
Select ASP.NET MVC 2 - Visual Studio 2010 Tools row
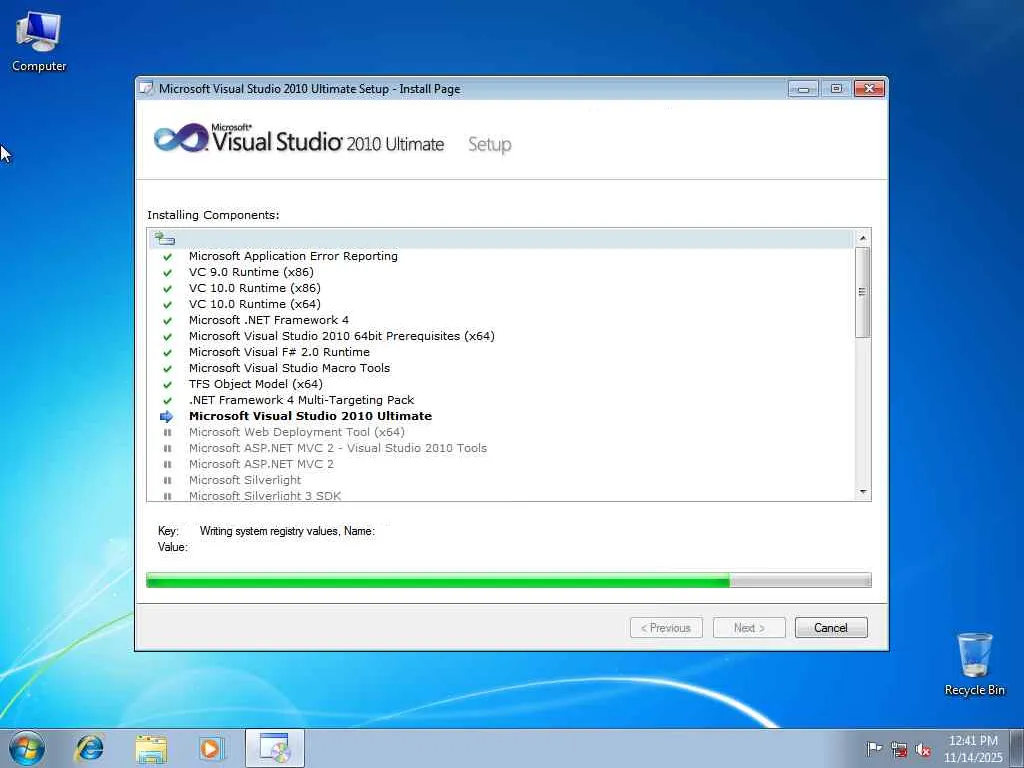coord(501,448)
